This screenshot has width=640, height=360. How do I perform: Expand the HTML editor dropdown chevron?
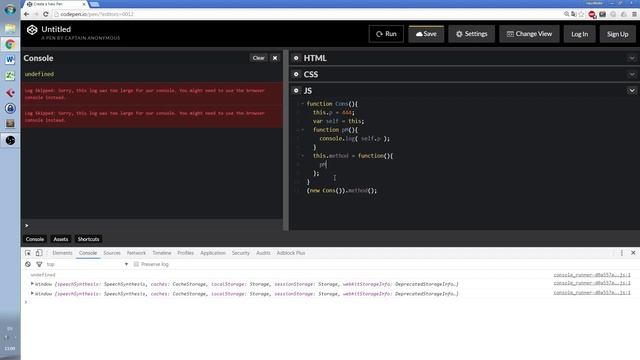tap(632, 58)
